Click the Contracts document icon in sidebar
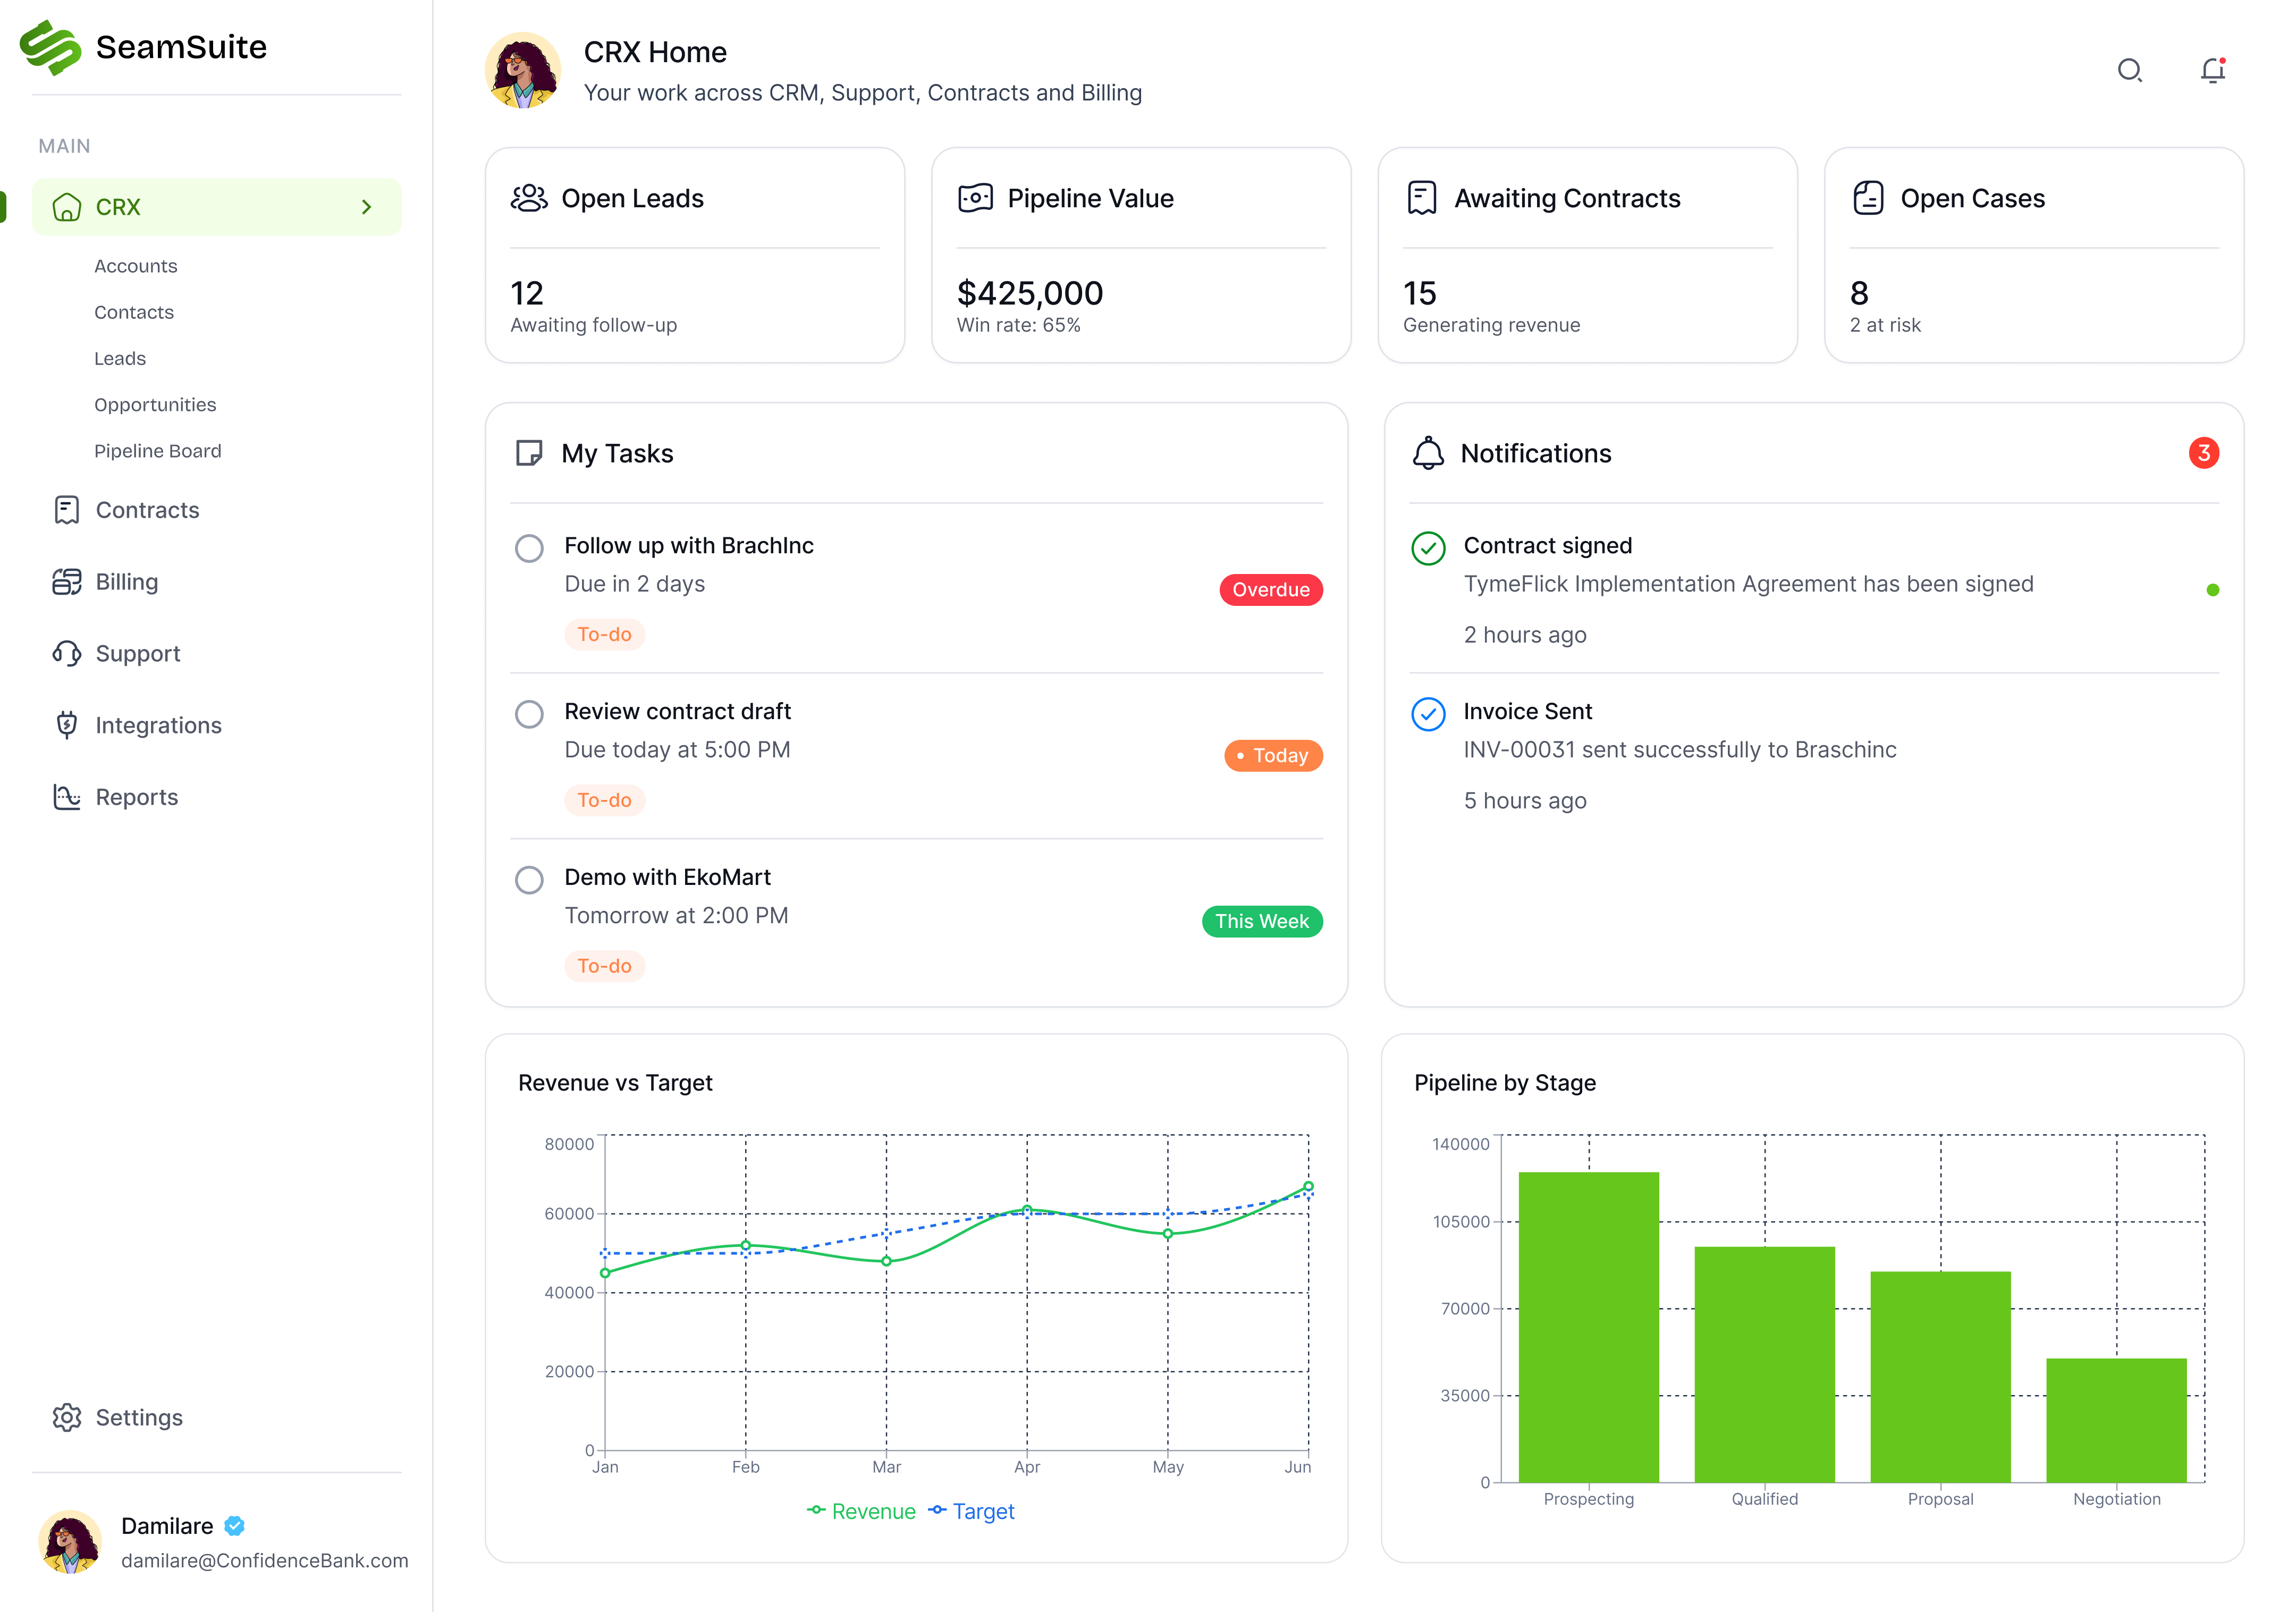 point(67,510)
